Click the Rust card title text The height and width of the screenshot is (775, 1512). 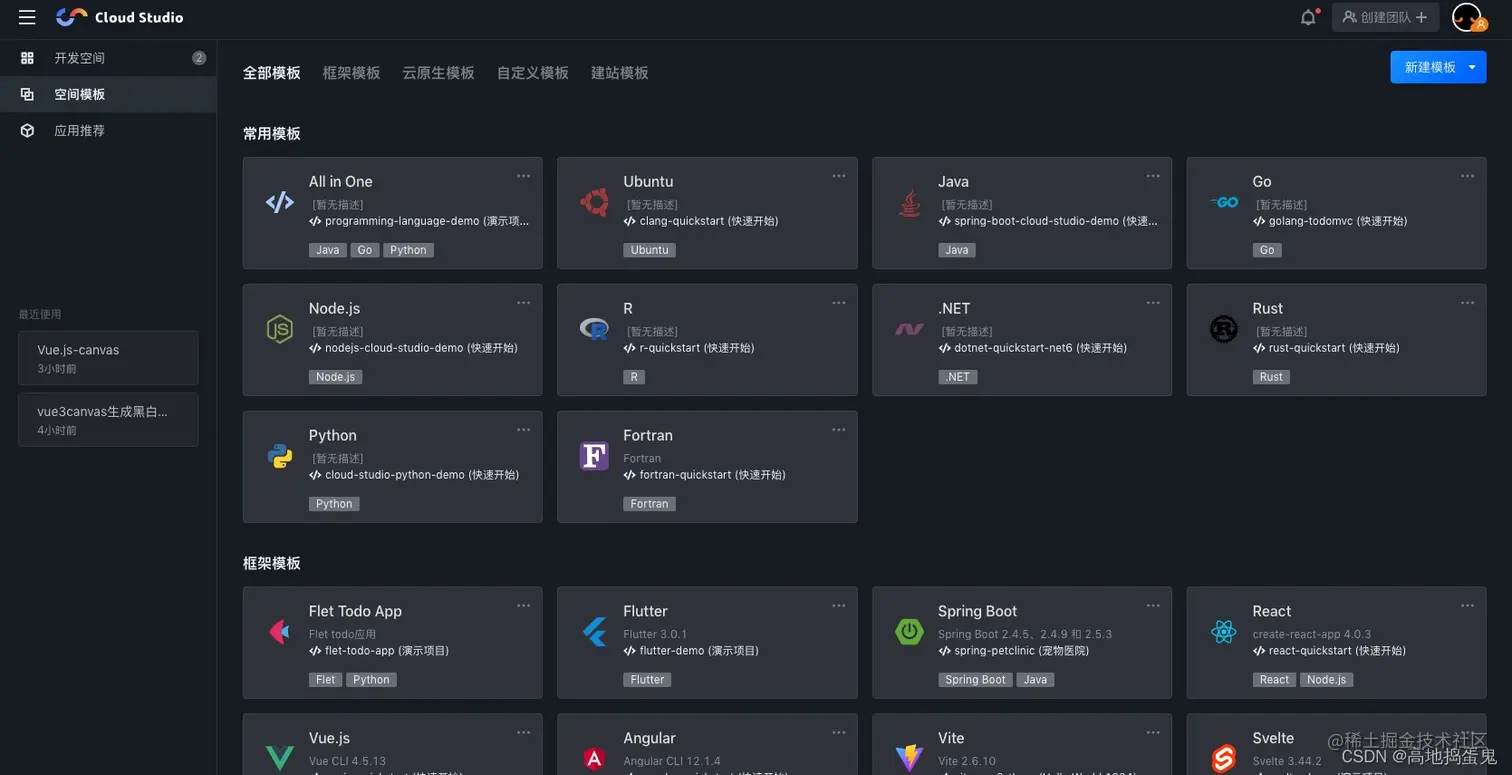(1267, 308)
